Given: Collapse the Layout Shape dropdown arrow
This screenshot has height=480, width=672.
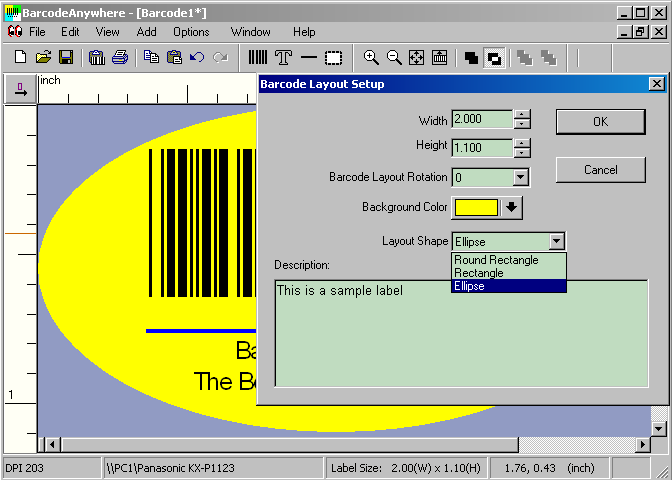Looking at the screenshot, I should point(556,241).
